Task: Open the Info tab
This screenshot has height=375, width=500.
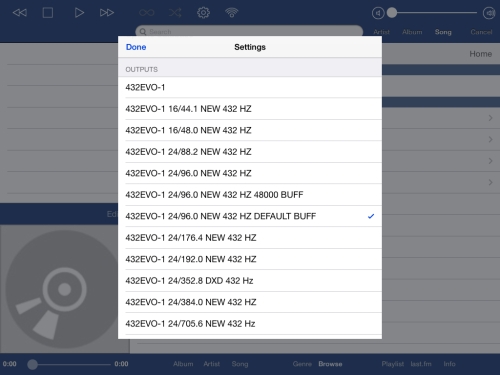Action: click(x=449, y=364)
